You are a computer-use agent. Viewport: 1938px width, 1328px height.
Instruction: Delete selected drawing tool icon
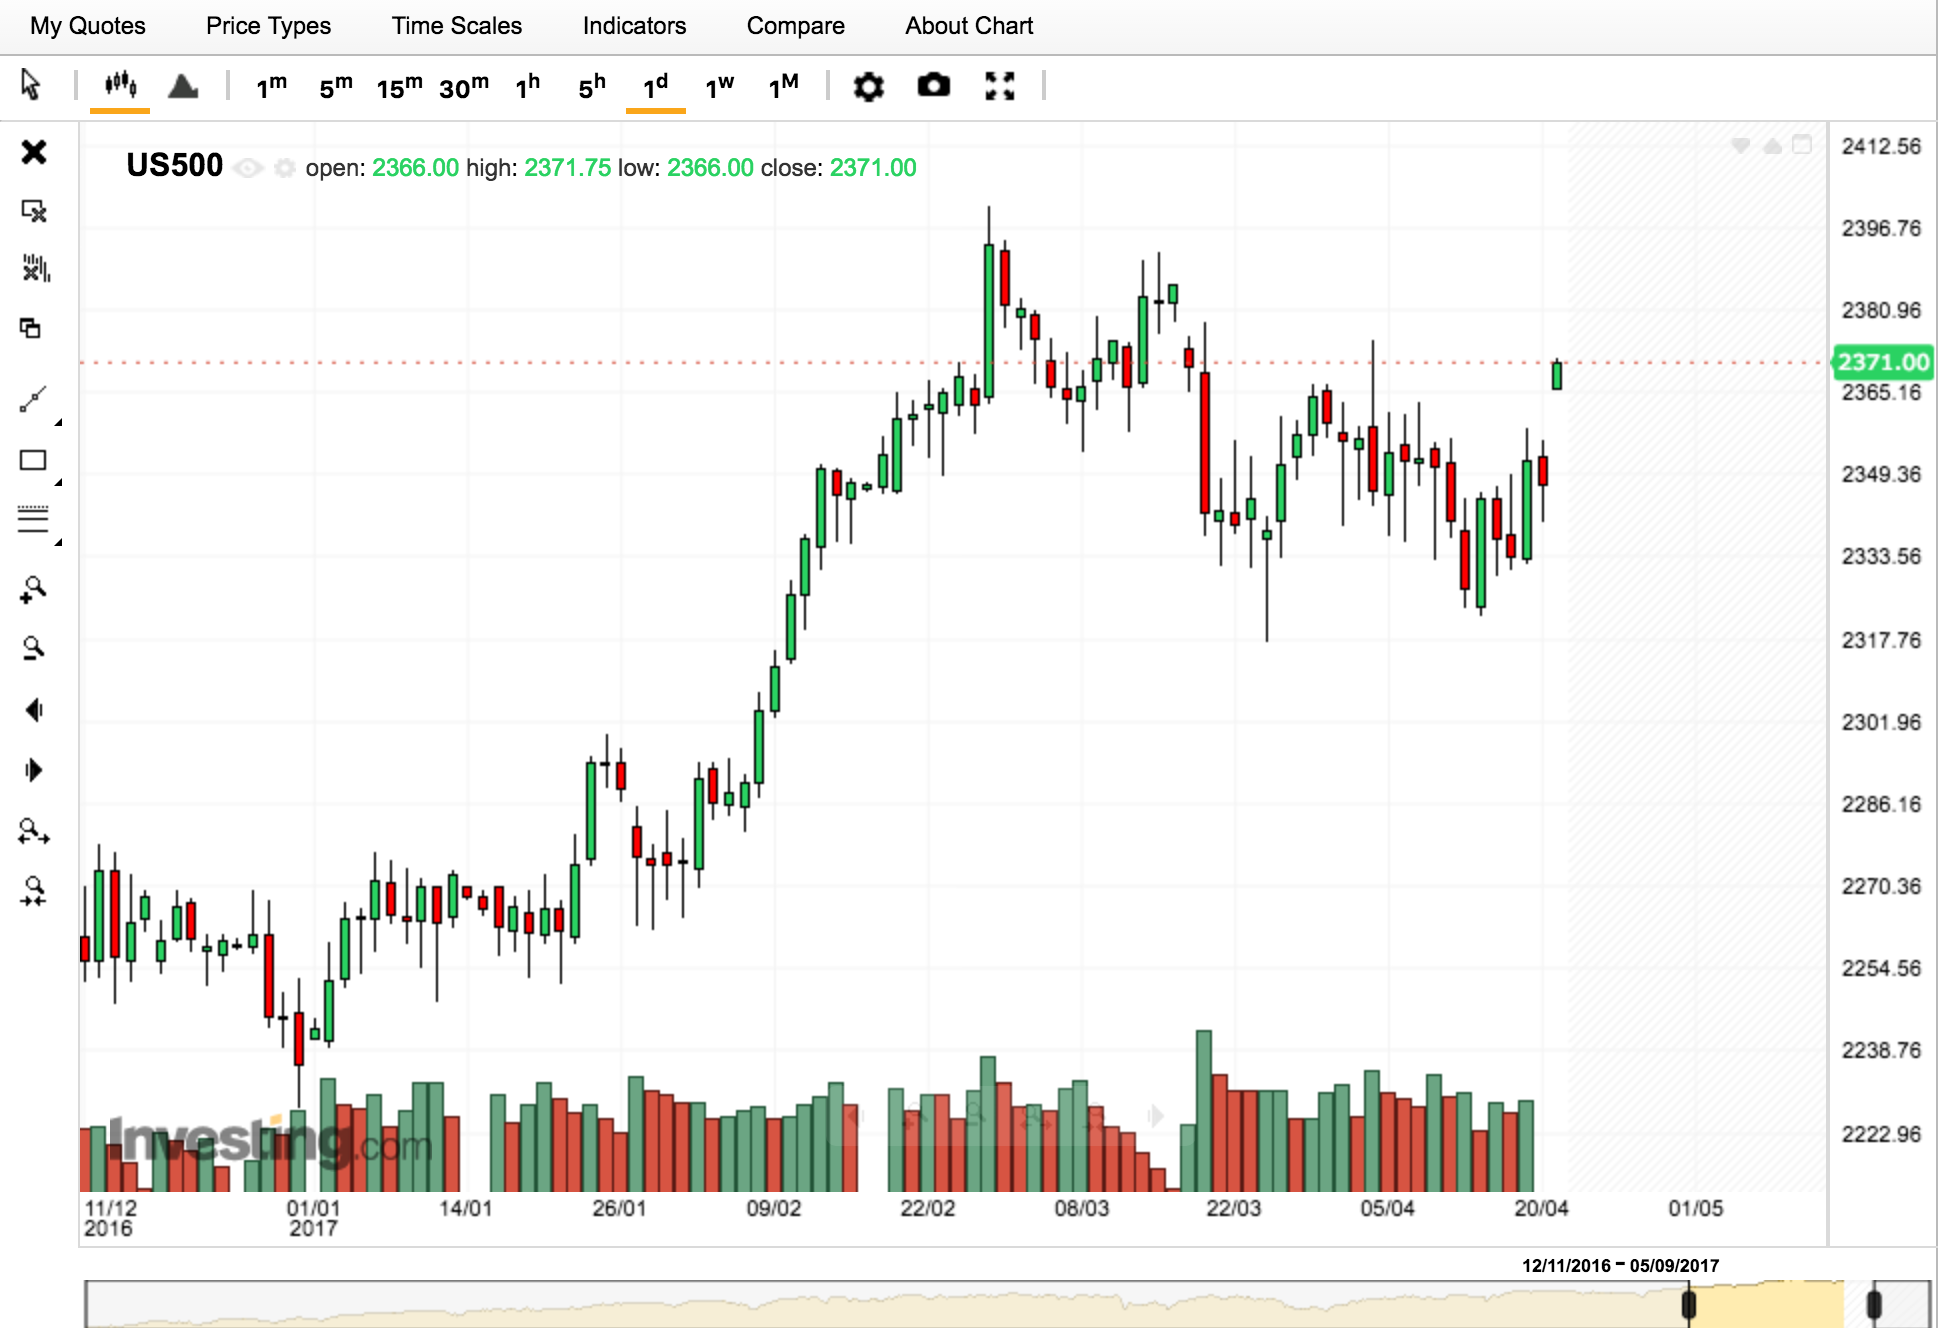point(34,211)
